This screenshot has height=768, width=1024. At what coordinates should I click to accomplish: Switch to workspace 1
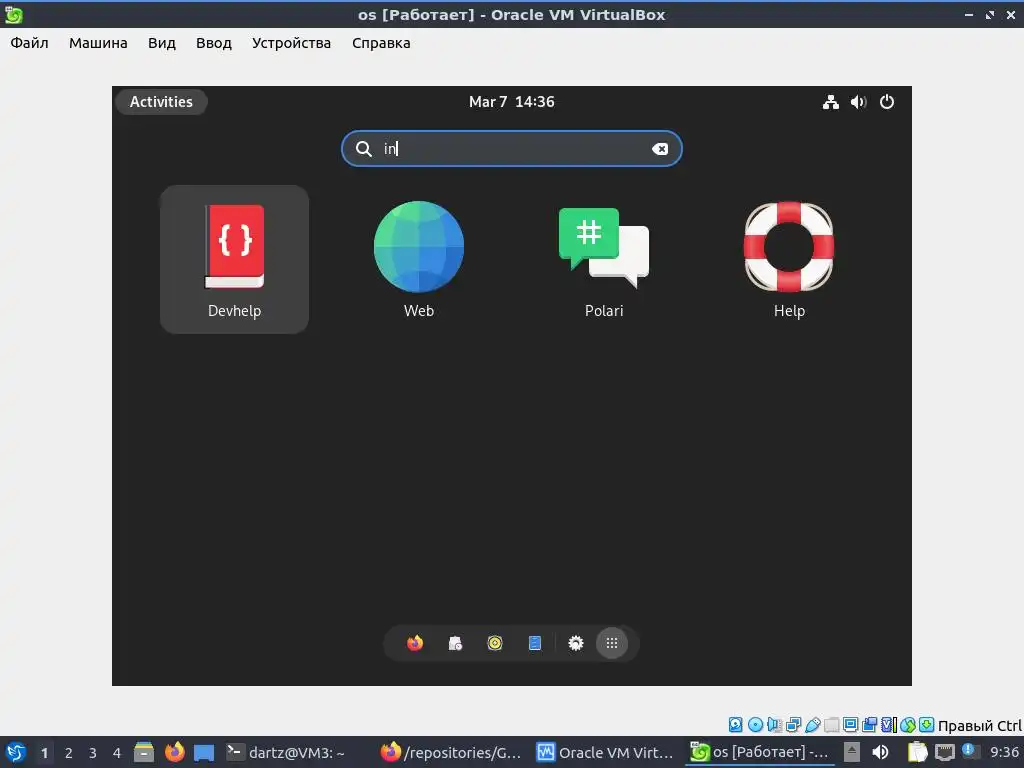44,753
